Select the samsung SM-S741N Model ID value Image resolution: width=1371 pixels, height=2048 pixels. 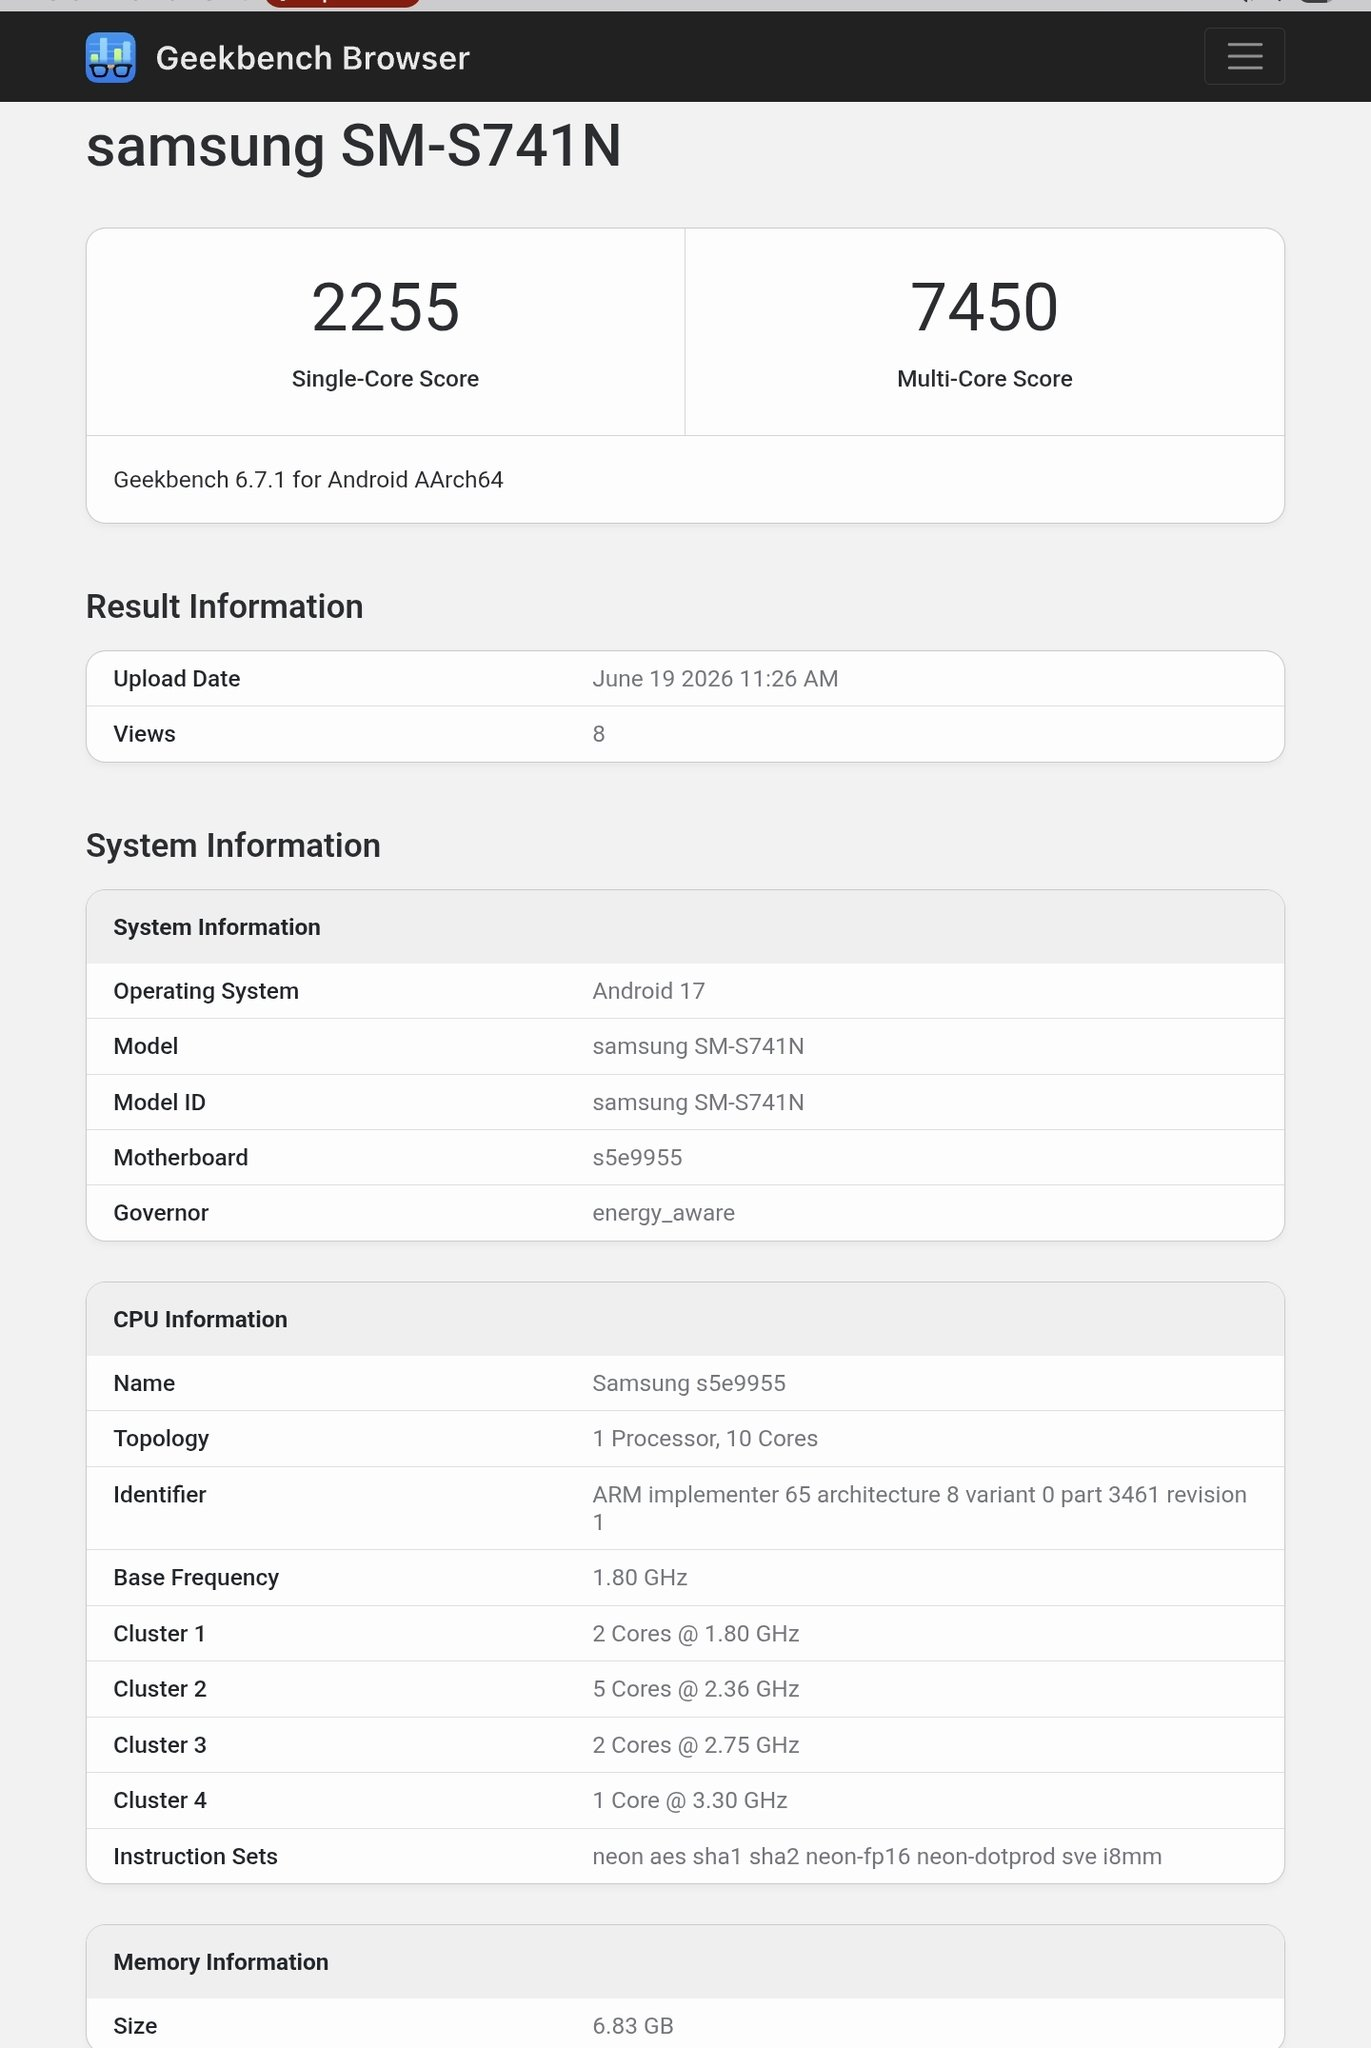point(698,1102)
